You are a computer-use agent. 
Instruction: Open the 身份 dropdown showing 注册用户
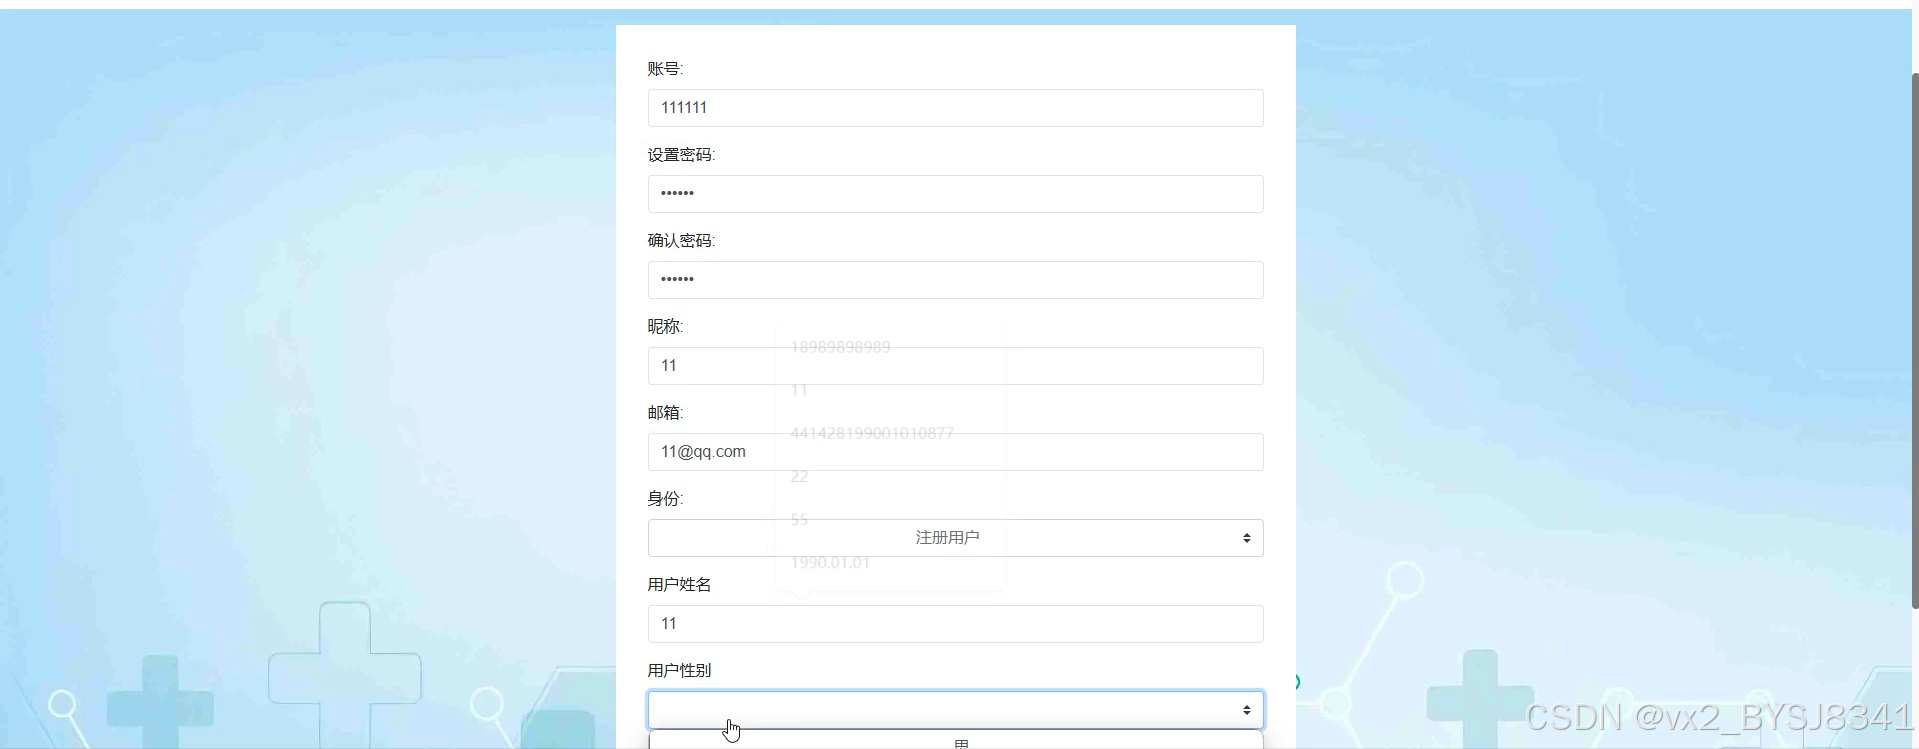point(955,538)
